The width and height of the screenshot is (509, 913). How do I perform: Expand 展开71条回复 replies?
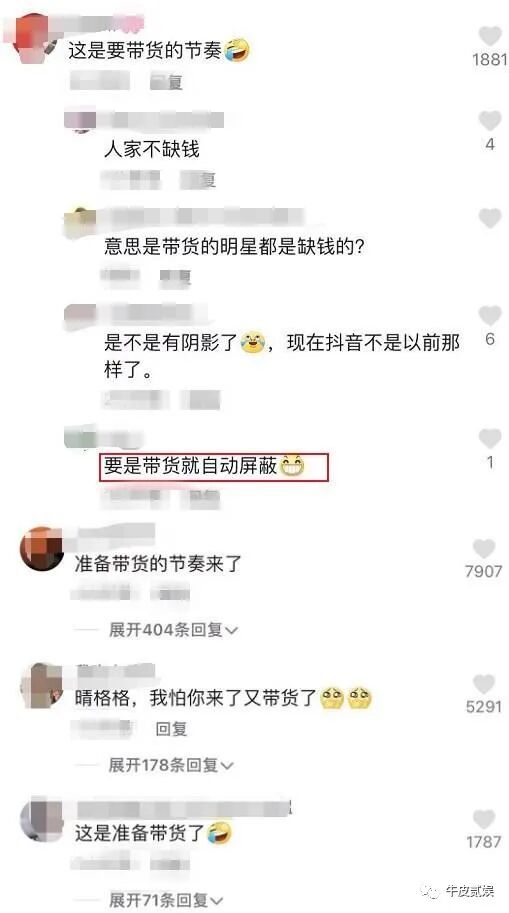point(165,898)
